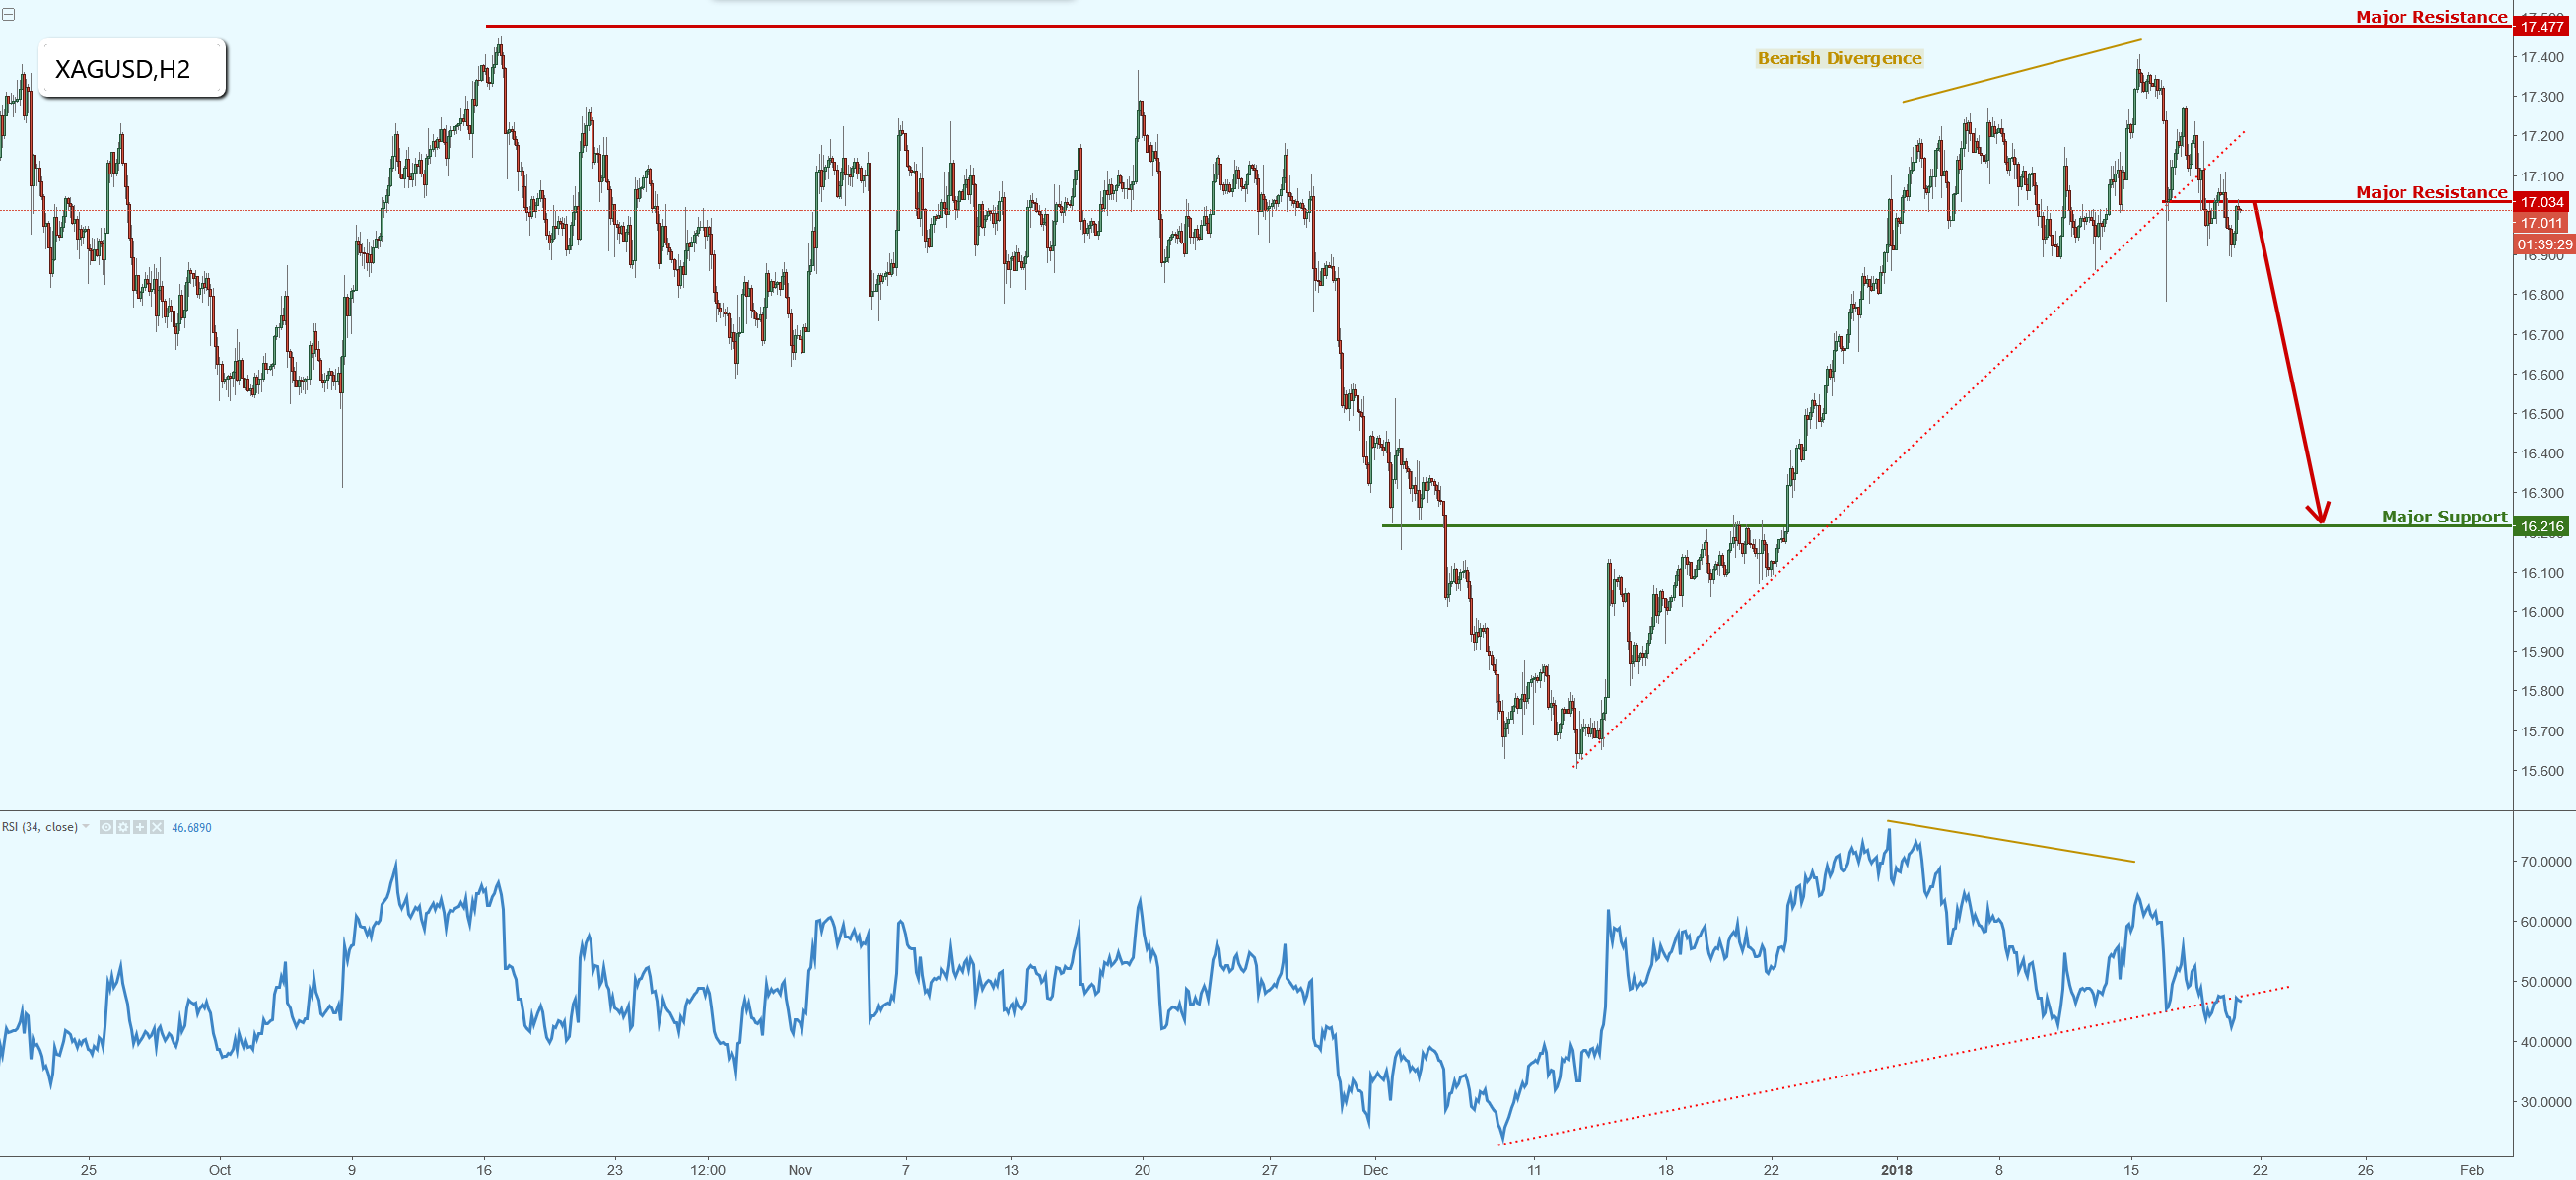Click the 12:00 label on time axis
The image size is (2576, 1180).
[x=707, y=1169]
